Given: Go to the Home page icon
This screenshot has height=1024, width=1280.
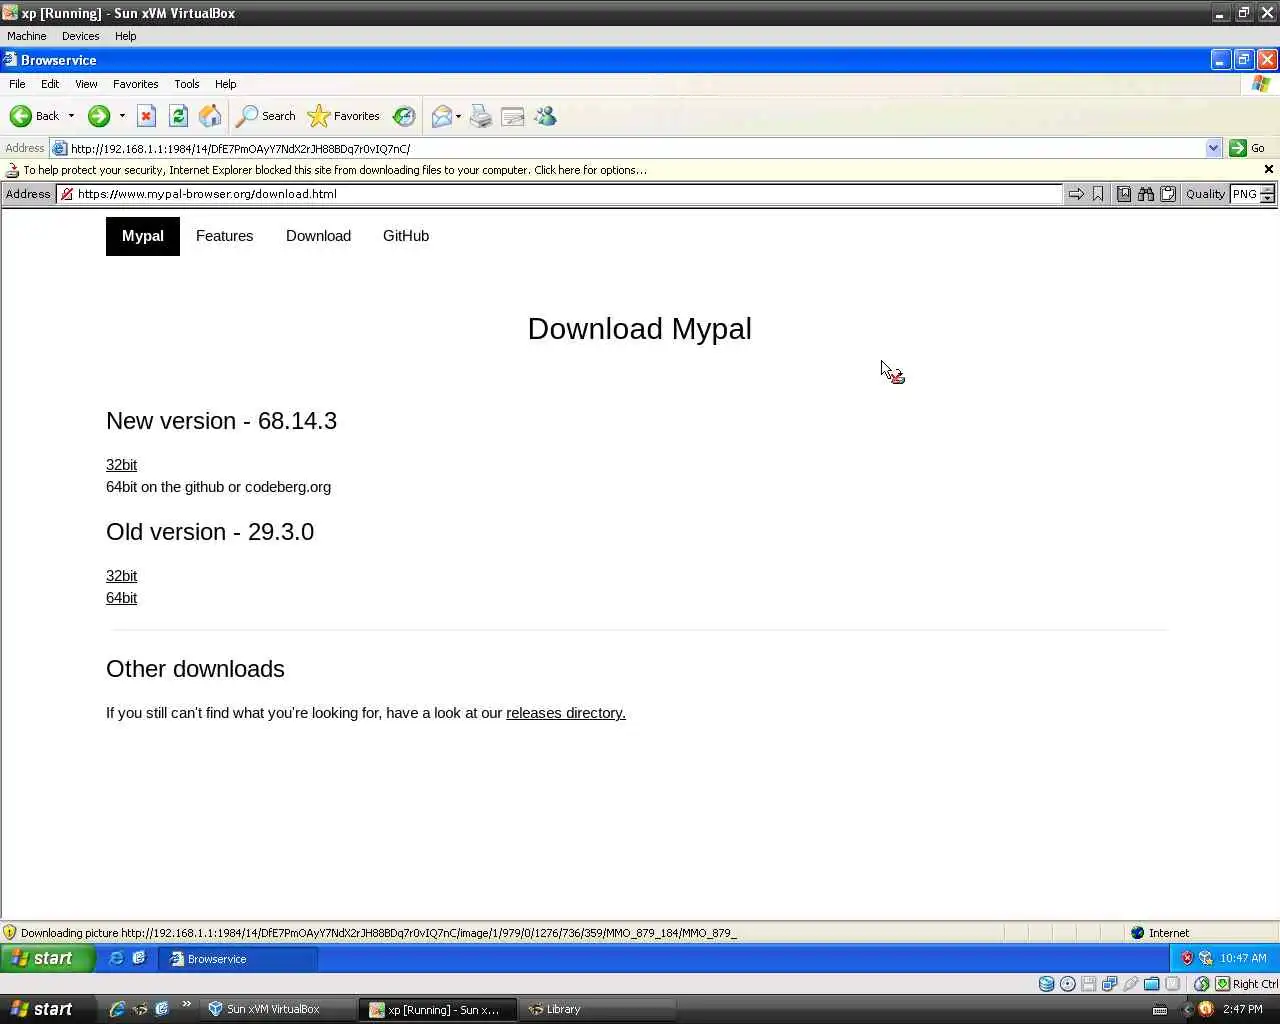Looking at the screenshot, I should [210, 116].
